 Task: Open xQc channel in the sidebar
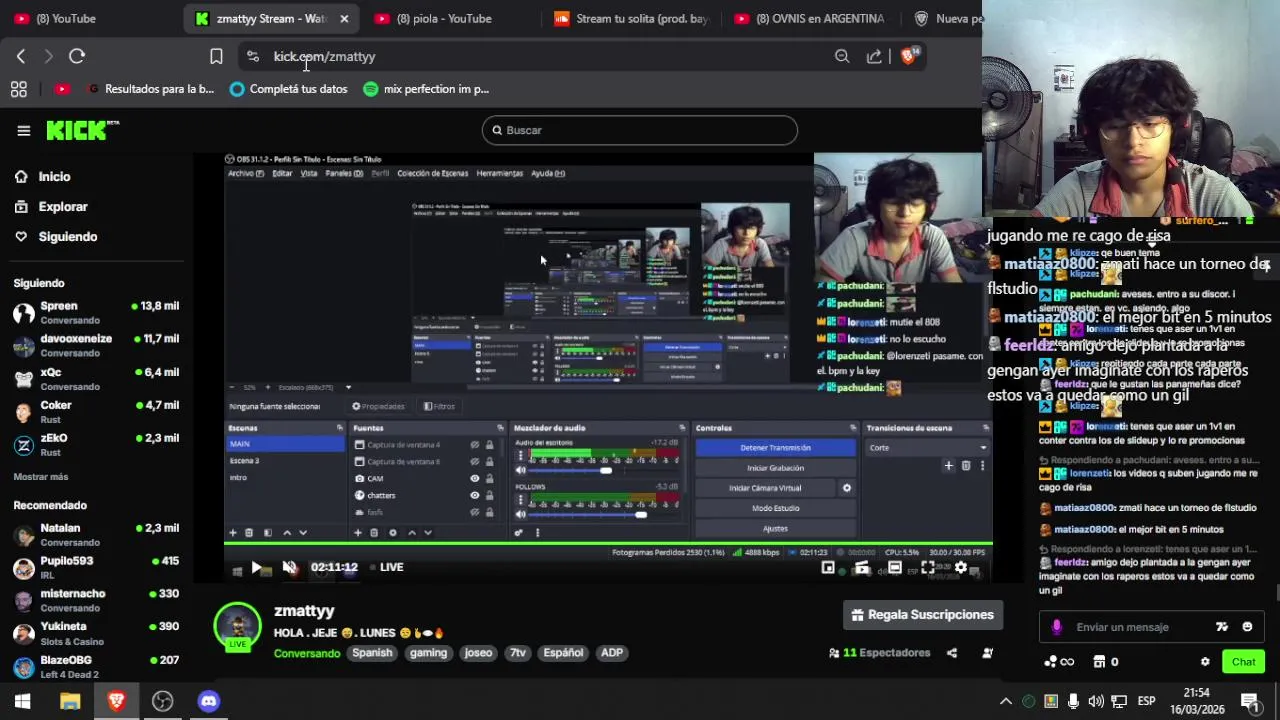(x=96, y=378)
